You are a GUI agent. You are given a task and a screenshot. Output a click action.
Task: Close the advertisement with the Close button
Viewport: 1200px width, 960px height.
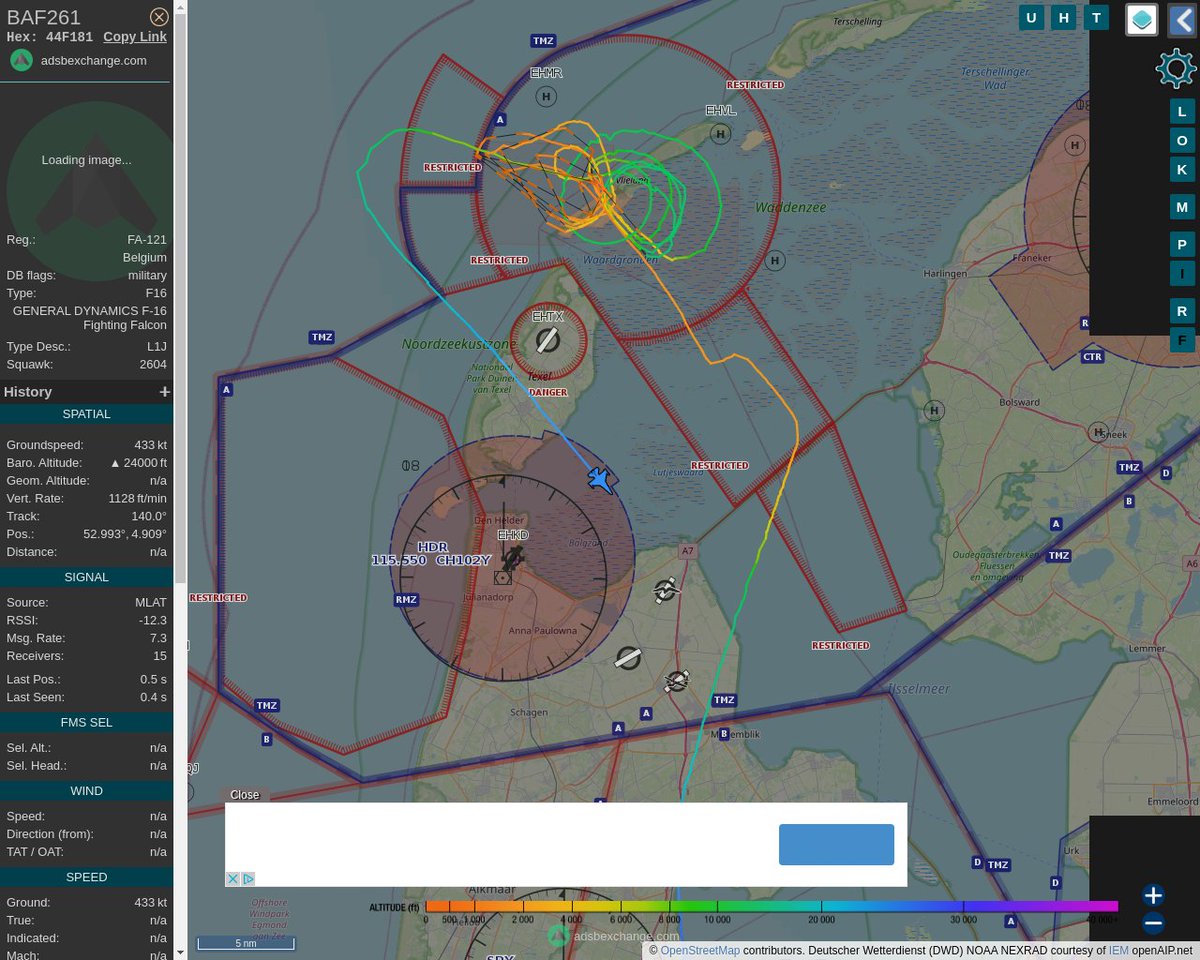[244, 794]
